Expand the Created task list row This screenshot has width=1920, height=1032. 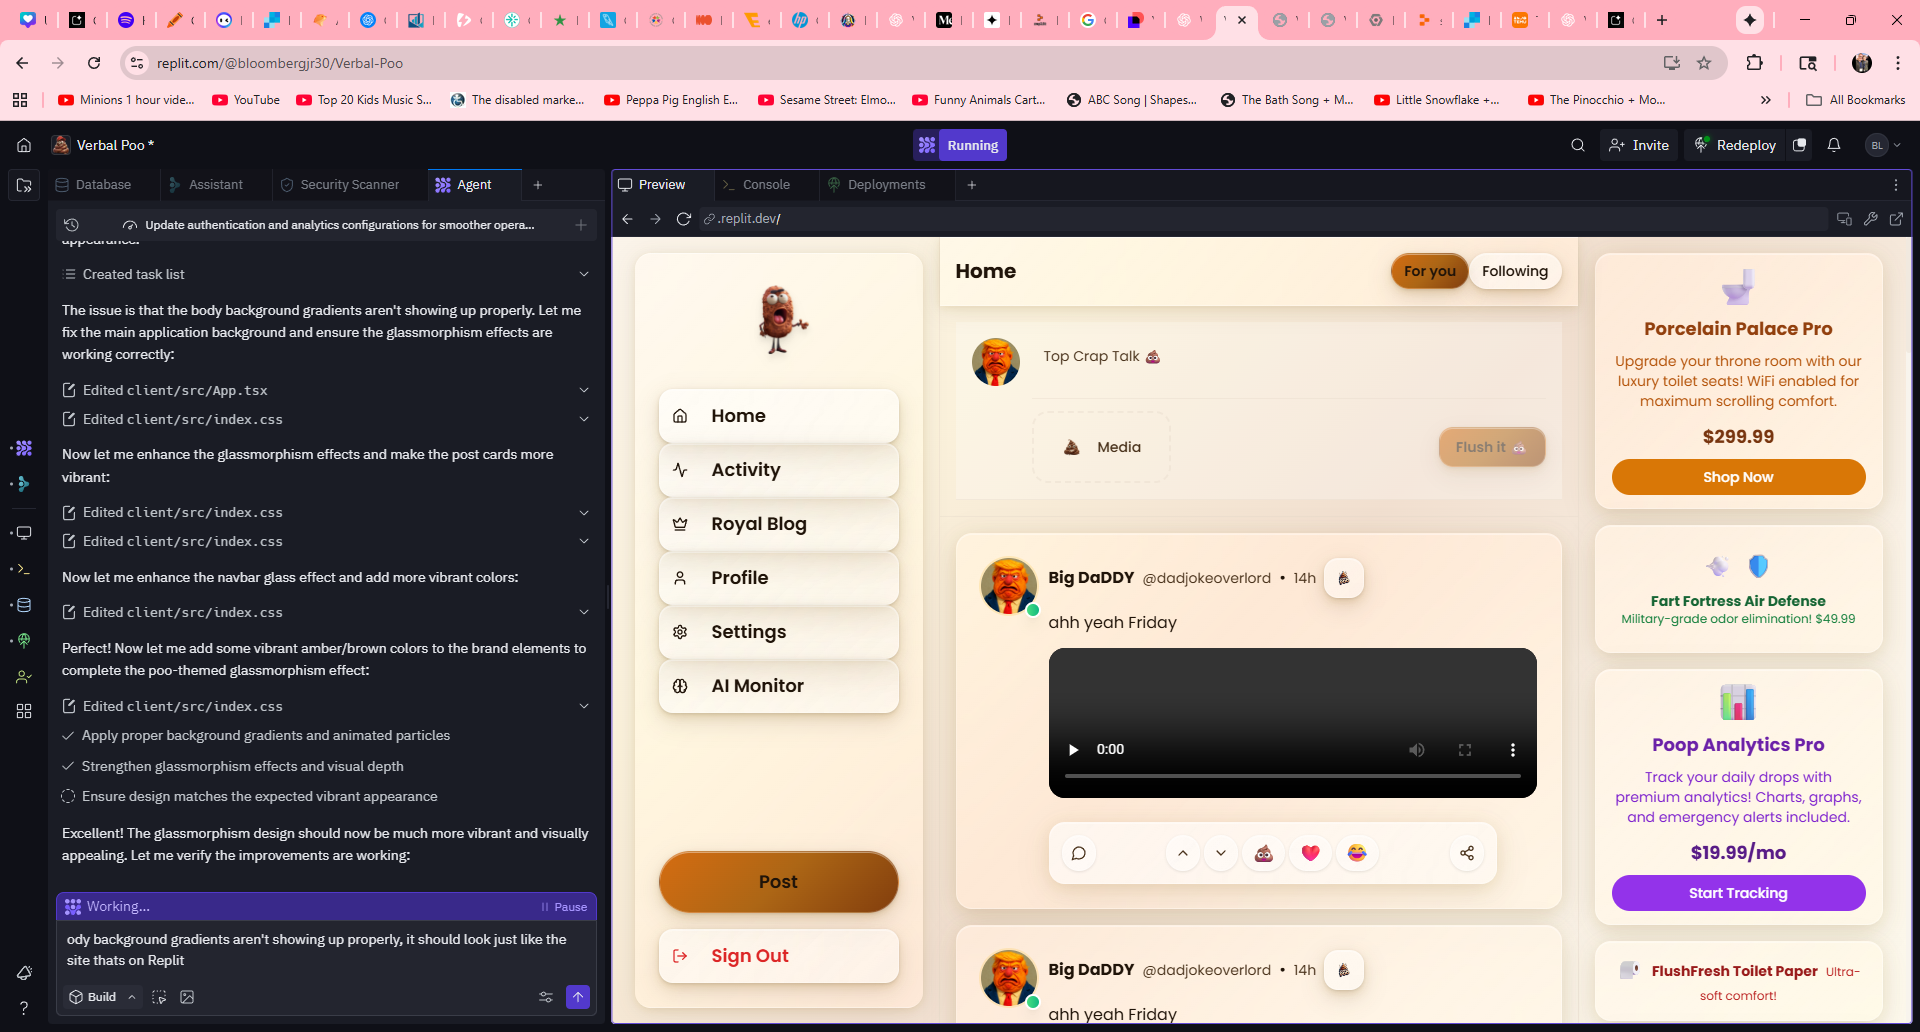point(584,274)
